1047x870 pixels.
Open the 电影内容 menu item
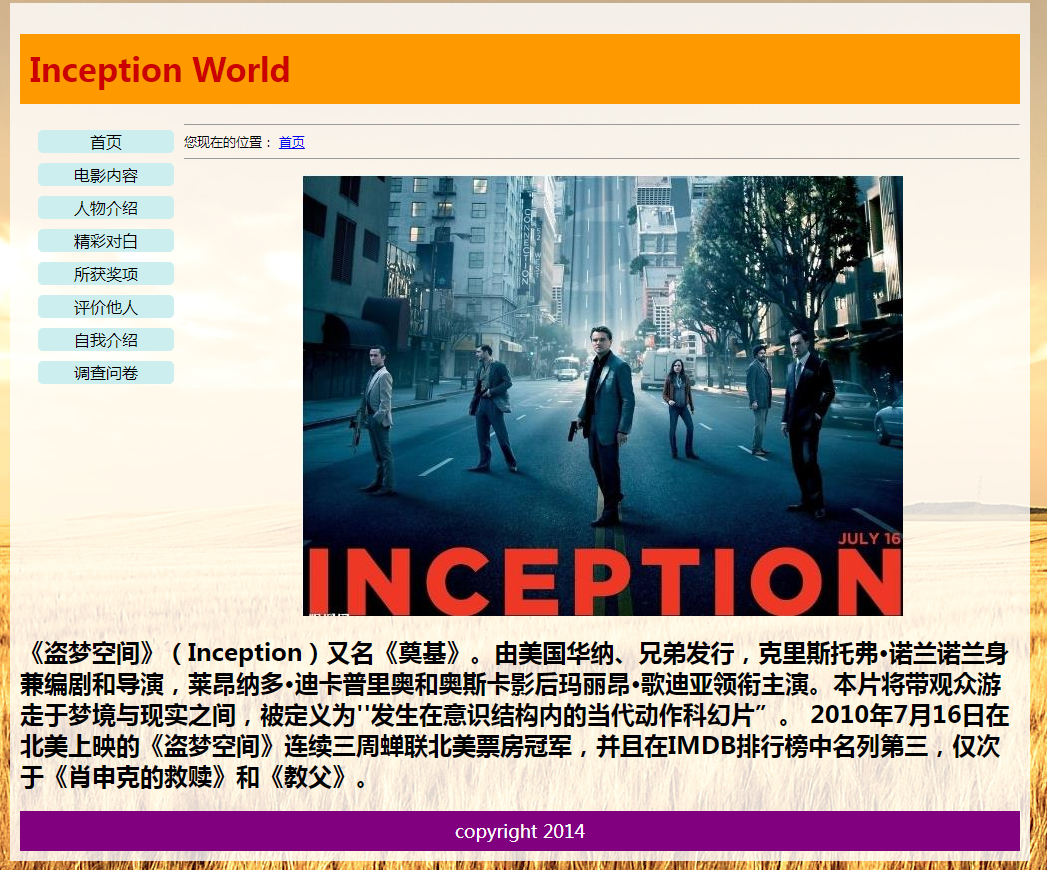[x=106, y=175]
